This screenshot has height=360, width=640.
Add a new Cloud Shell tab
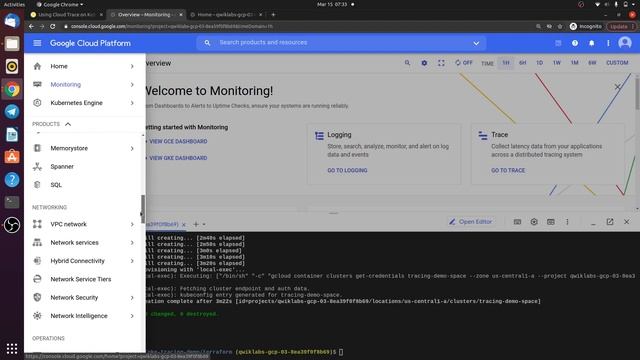[196, 224]
